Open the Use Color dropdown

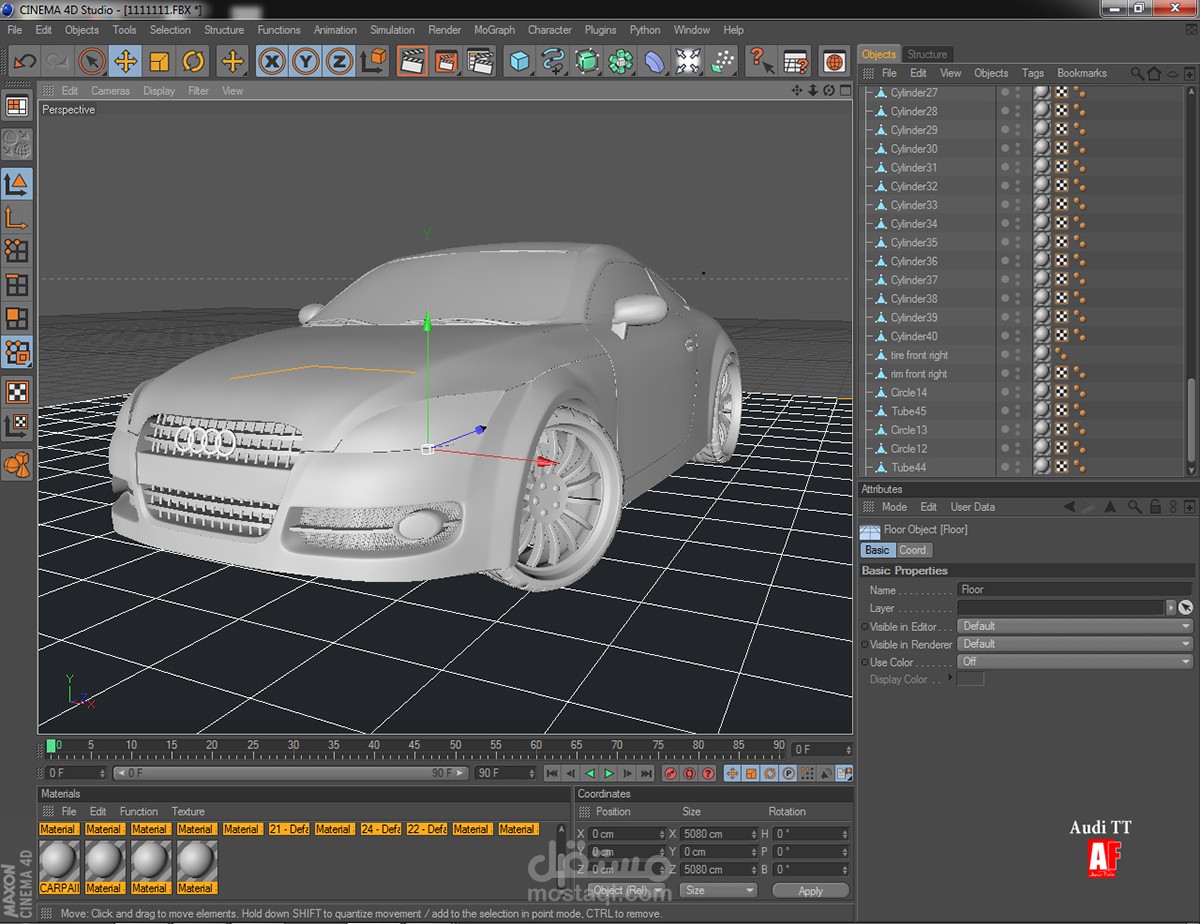[x=1075, y=662]
